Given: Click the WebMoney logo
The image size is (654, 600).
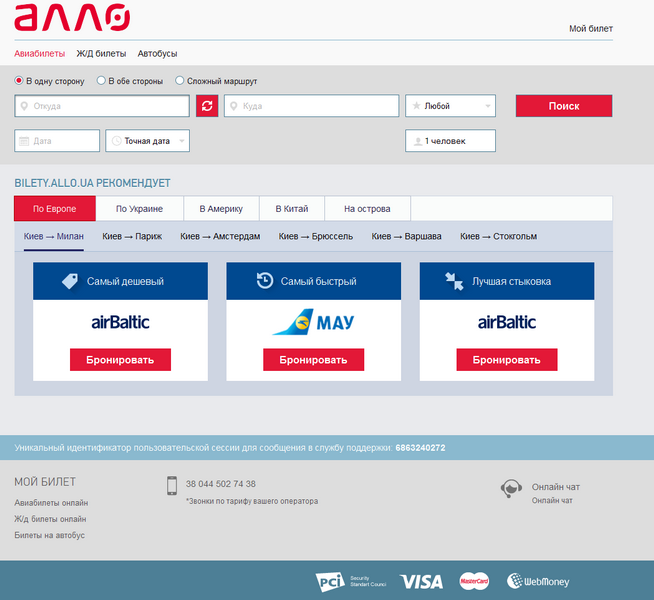Looking at the screenshot, I should [x=538, y=581].
